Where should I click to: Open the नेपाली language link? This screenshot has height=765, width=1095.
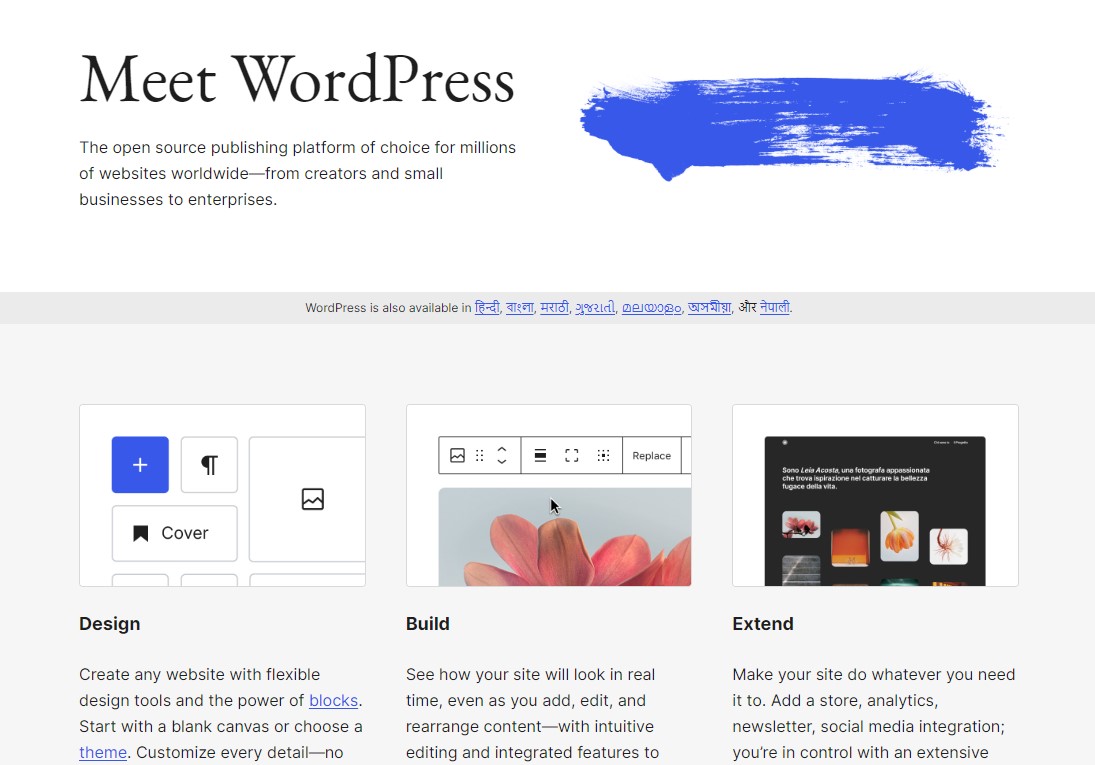[x=774, y=307]
